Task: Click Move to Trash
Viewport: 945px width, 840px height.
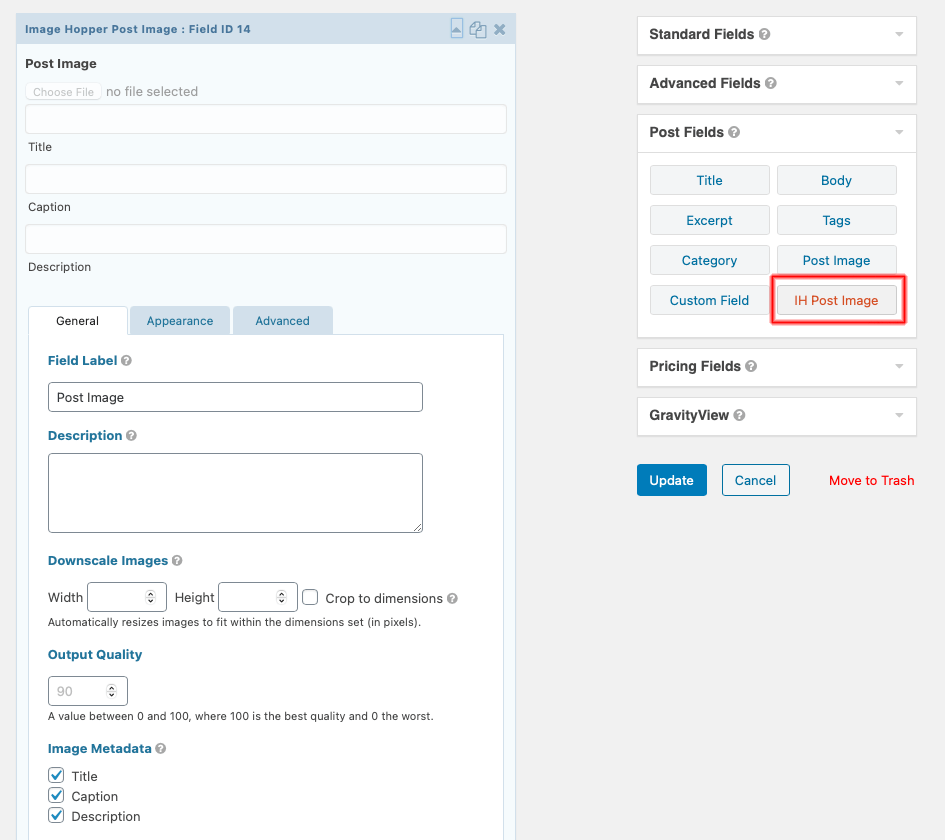Action: coord(871,480)
